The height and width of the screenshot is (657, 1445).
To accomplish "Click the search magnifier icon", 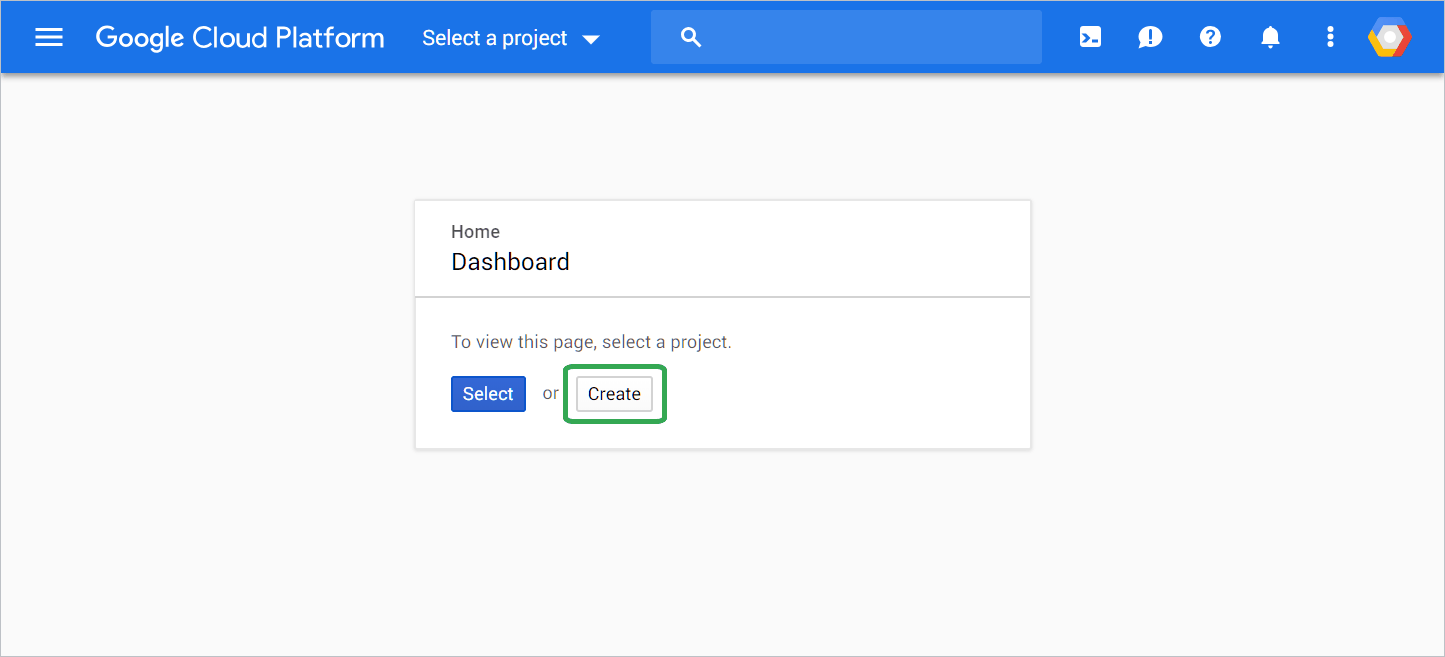I will click(x=690, y=37).
